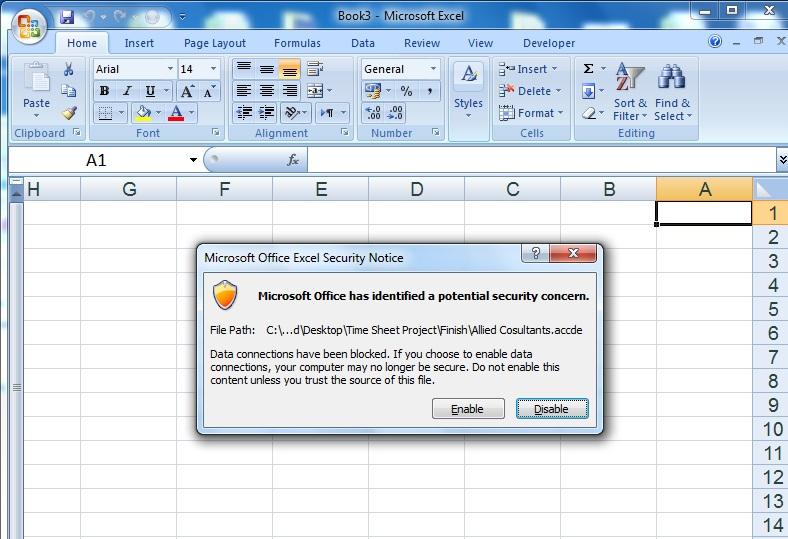The width and height of the screenshot is (788, 539).
Task: Toggle Italic formatting
Action: pos(127,91)
